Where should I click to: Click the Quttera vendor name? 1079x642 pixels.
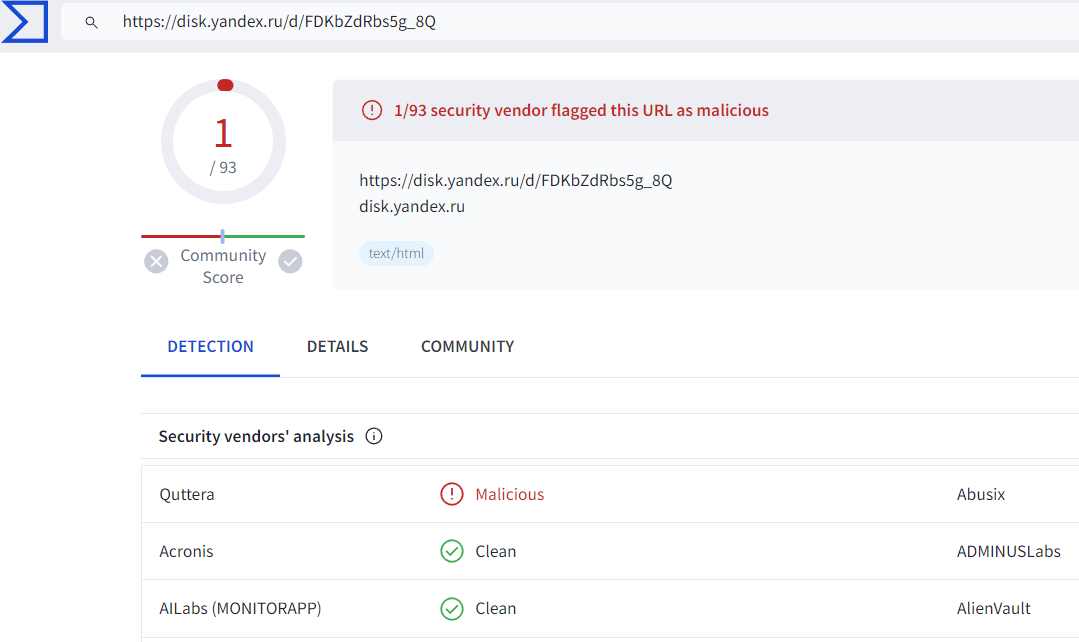186,494
